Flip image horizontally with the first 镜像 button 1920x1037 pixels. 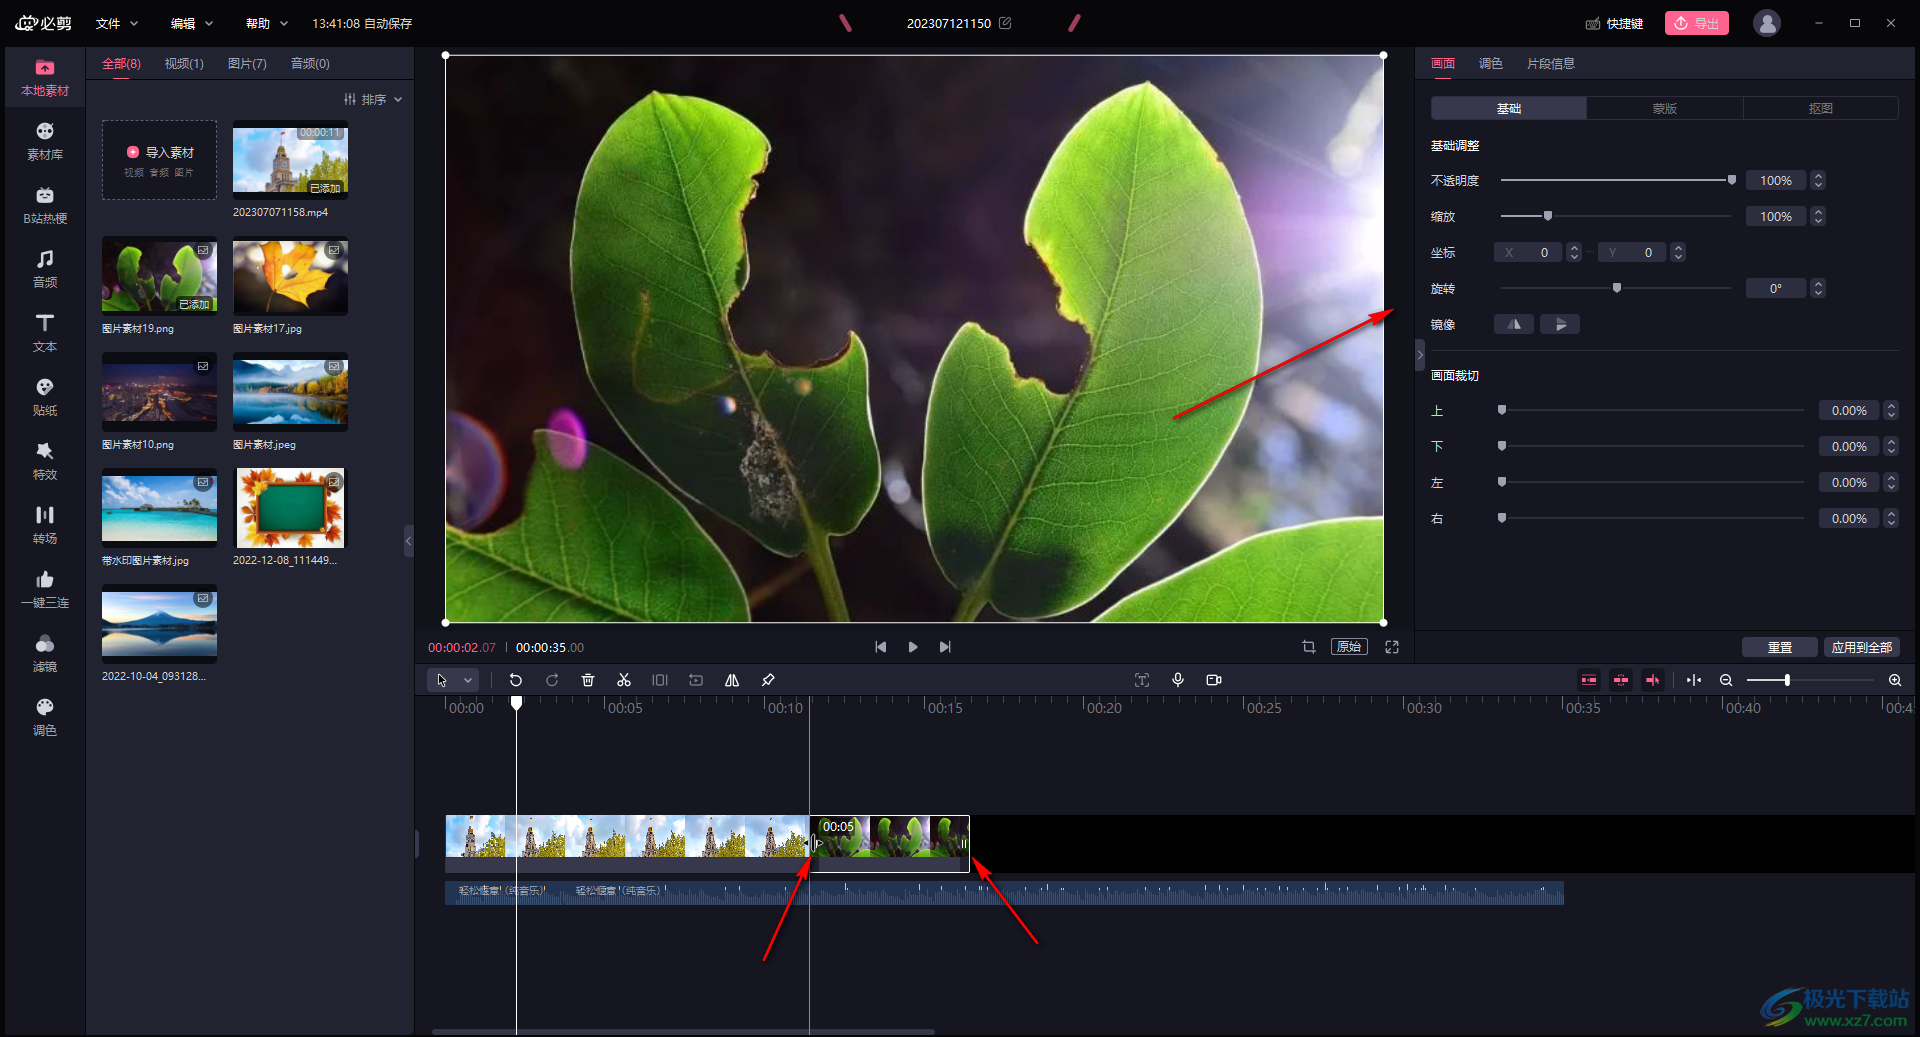tap(1514, 324)
